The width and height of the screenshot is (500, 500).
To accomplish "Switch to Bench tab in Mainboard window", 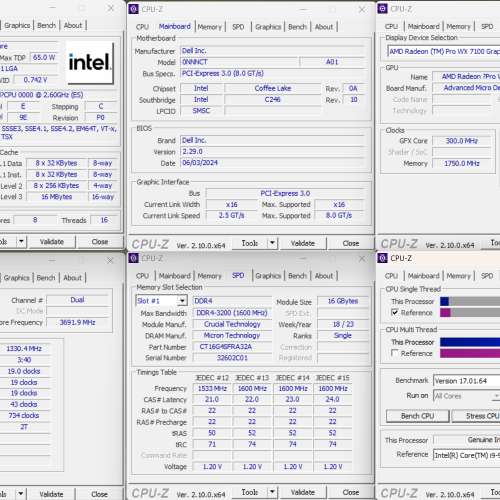I will pos(297,27).
